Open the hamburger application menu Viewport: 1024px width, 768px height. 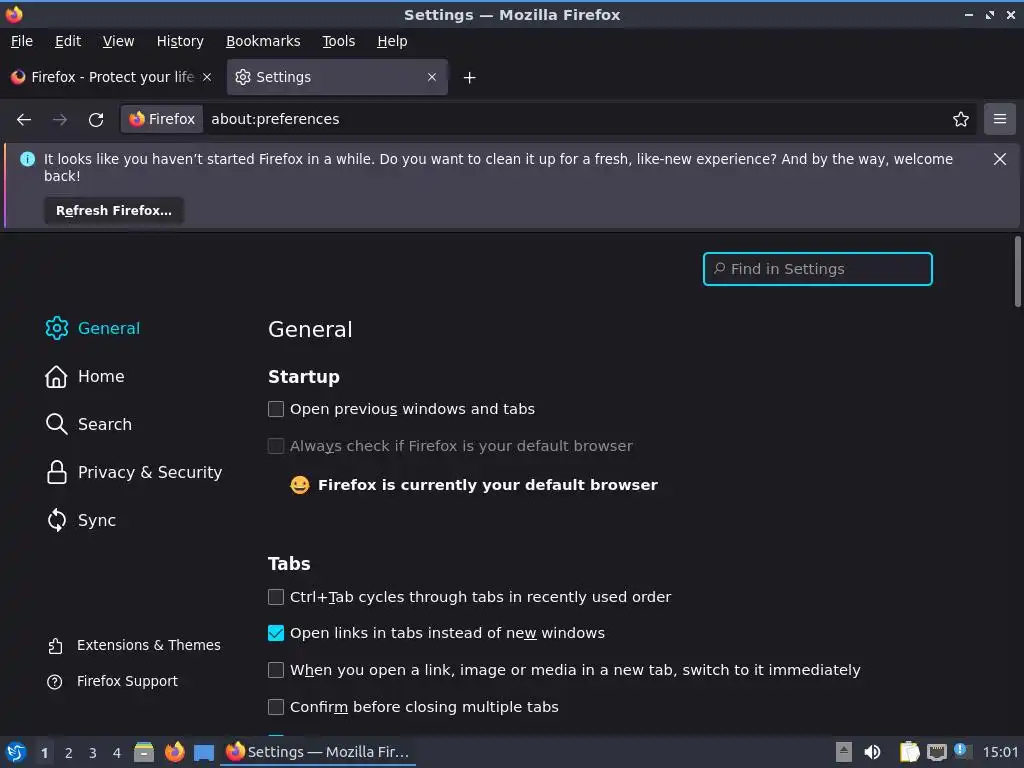1000,119
